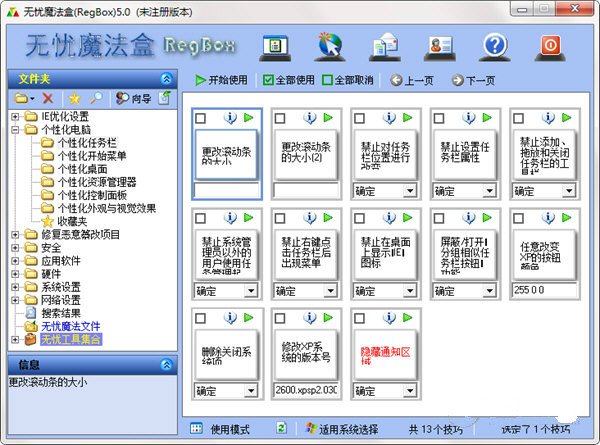Check the 更改滚动条的大小 card checkbox
Viewport: 600px width, 445px height.
201,118
